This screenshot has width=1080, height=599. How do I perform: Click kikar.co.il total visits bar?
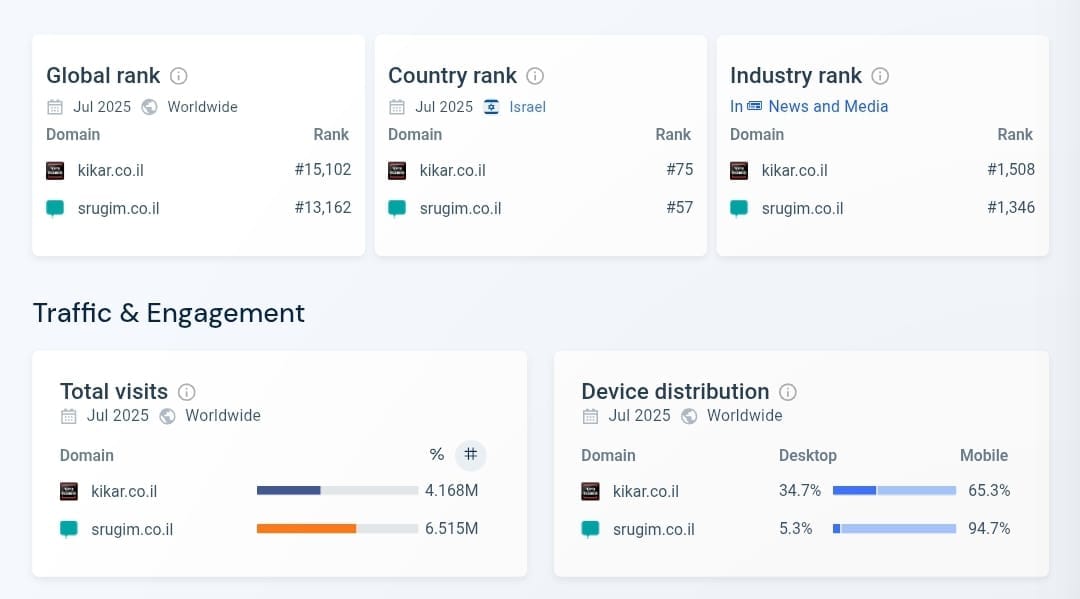338,490
